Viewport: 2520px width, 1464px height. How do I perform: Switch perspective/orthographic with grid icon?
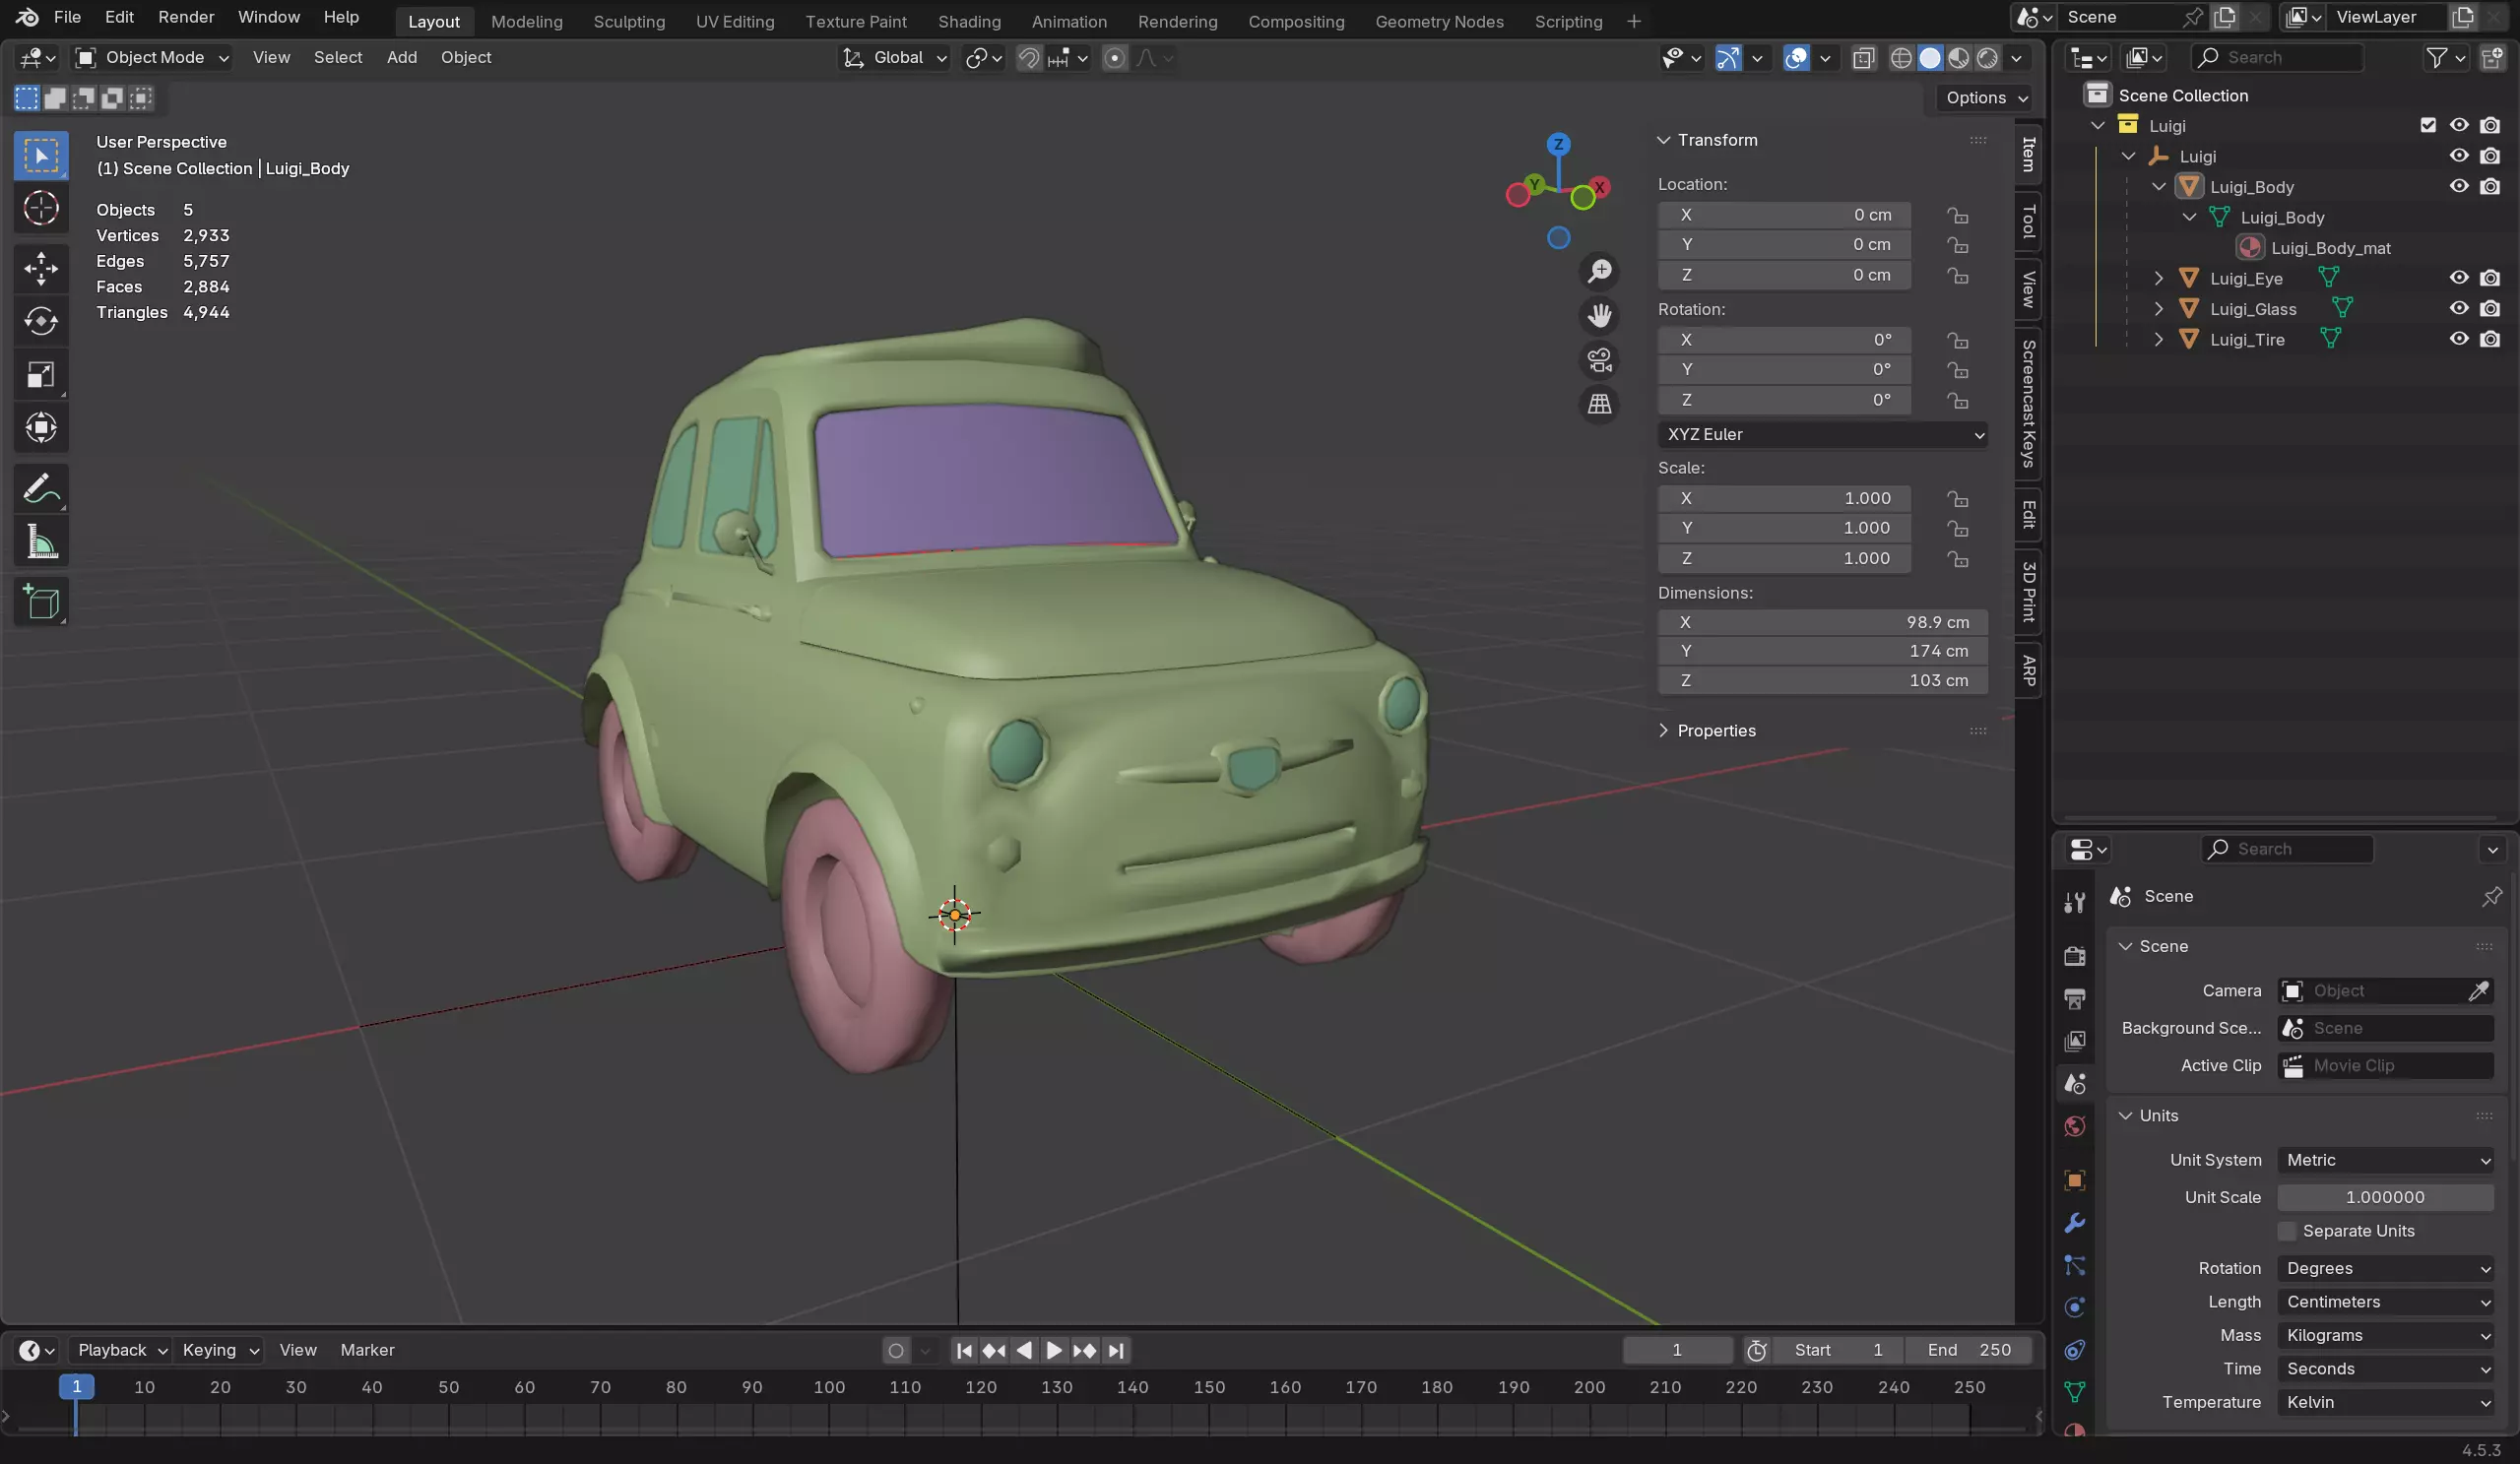coord(1599,404)
